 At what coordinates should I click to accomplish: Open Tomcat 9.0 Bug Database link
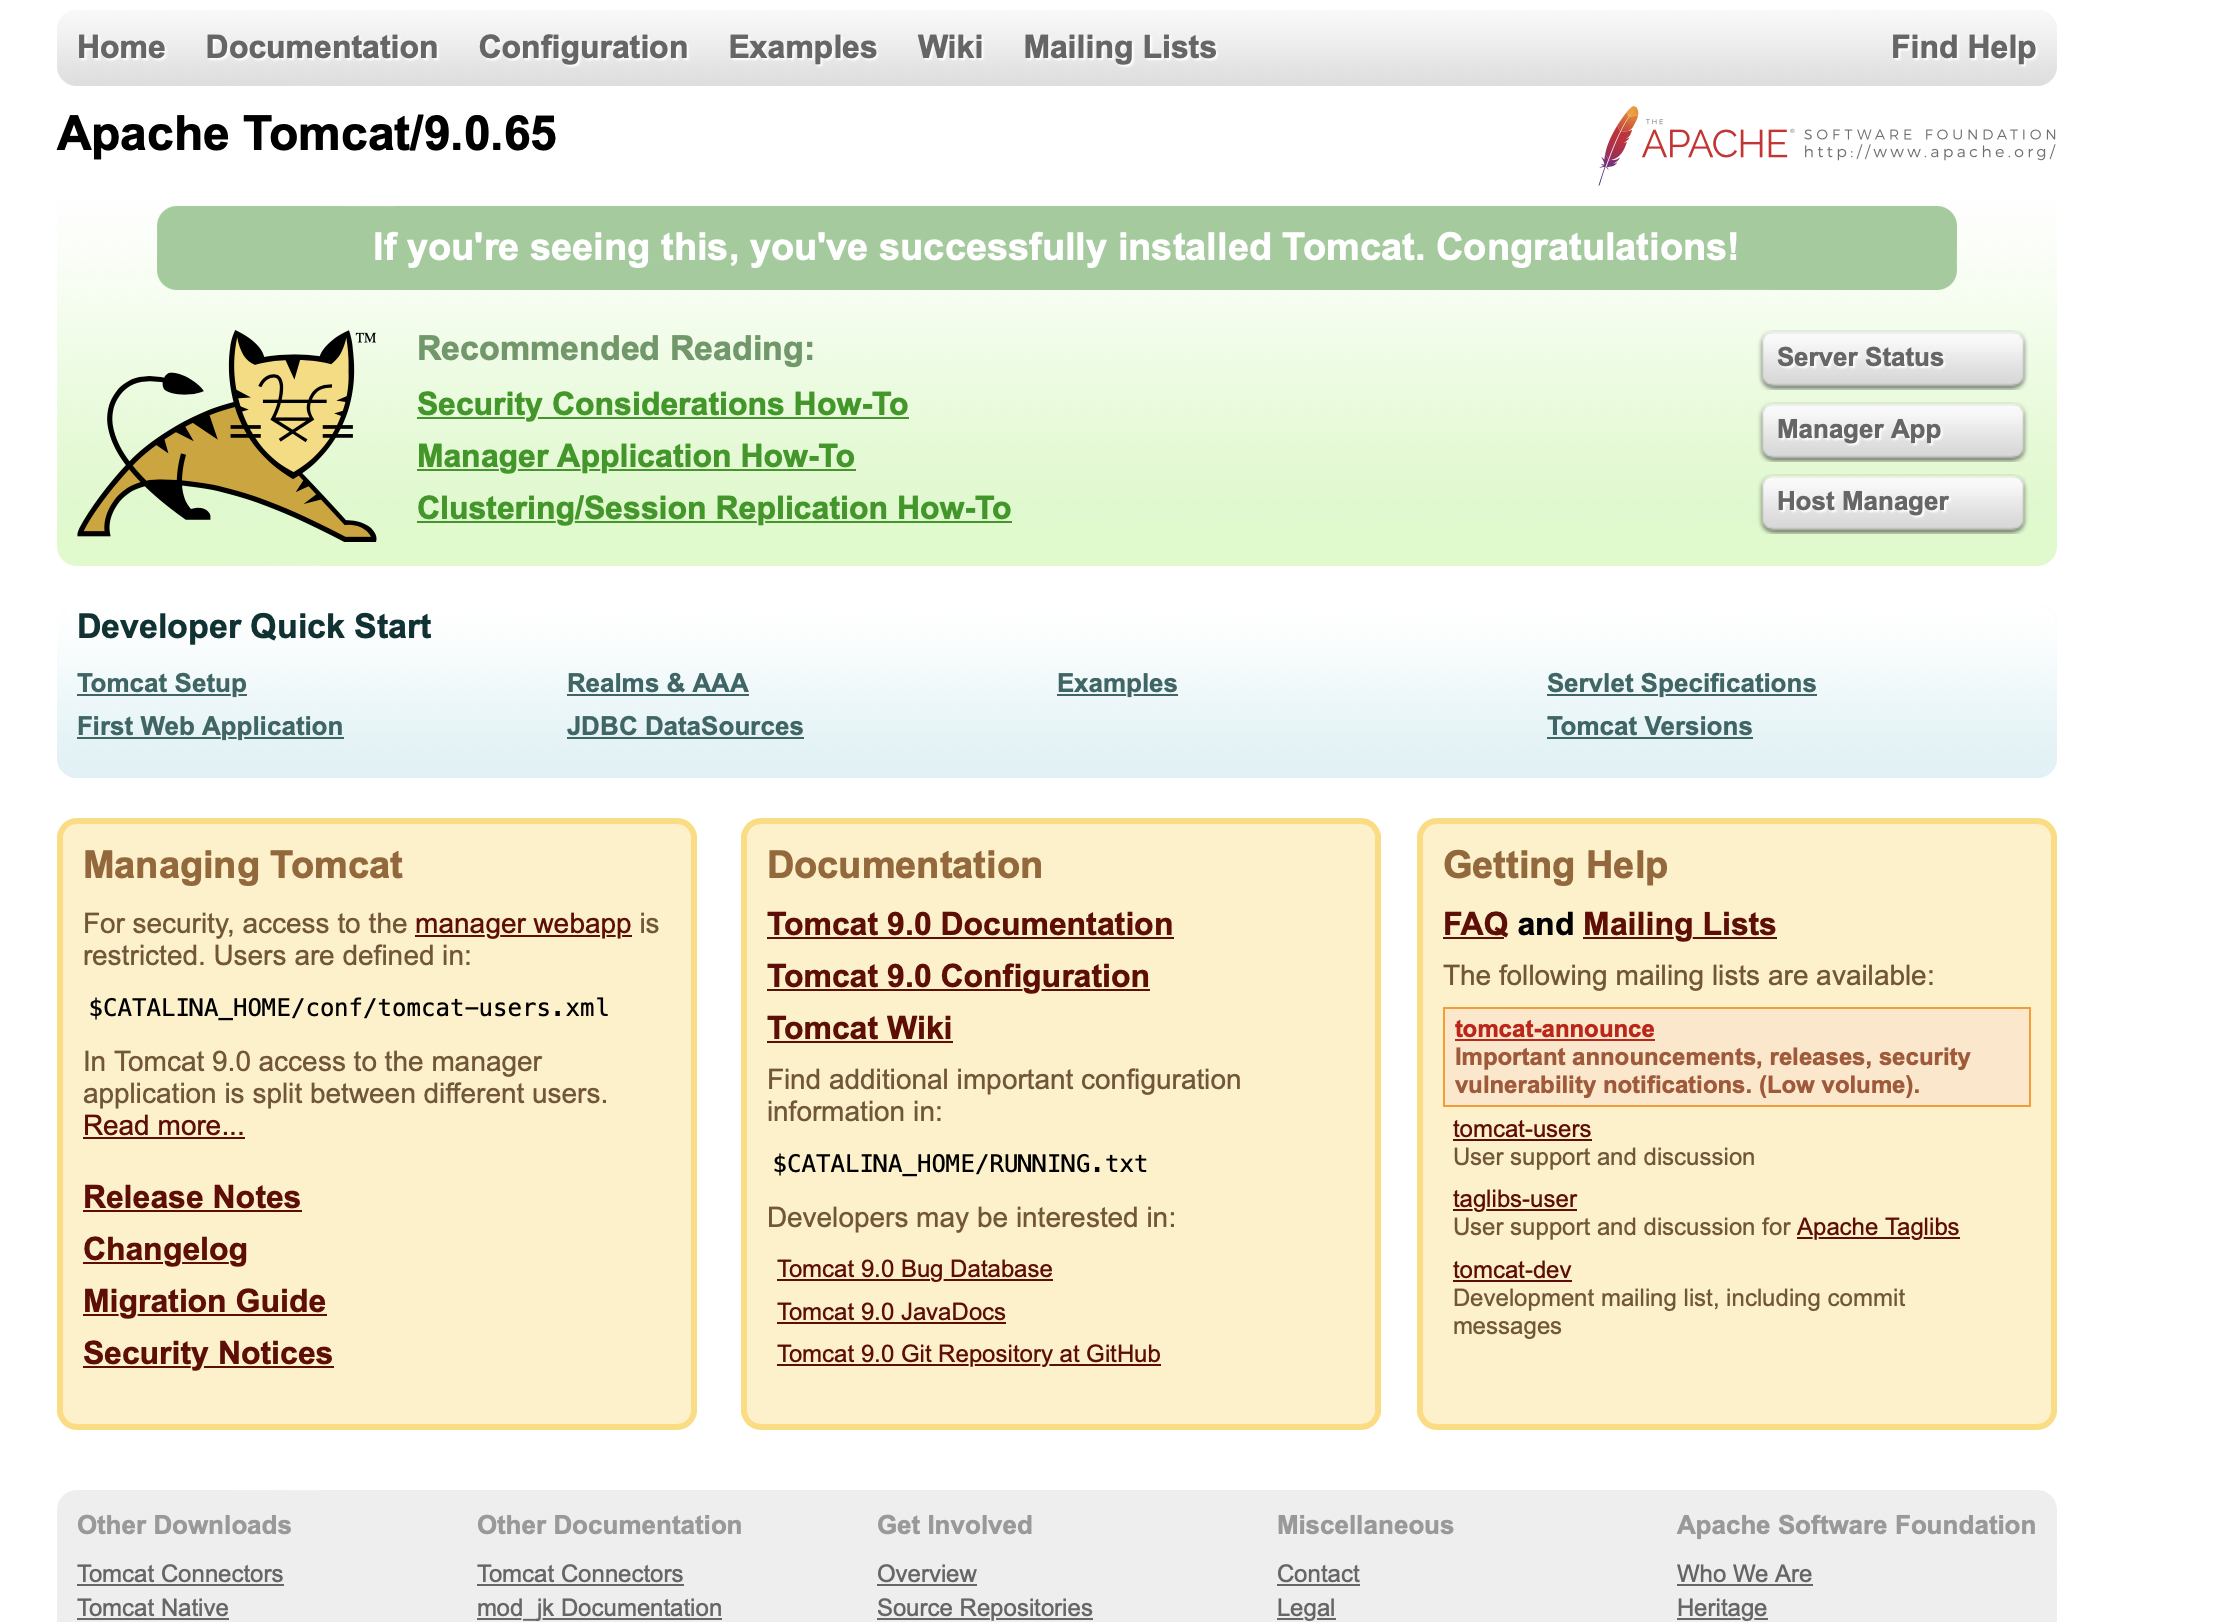click(x=914, y=1269)
